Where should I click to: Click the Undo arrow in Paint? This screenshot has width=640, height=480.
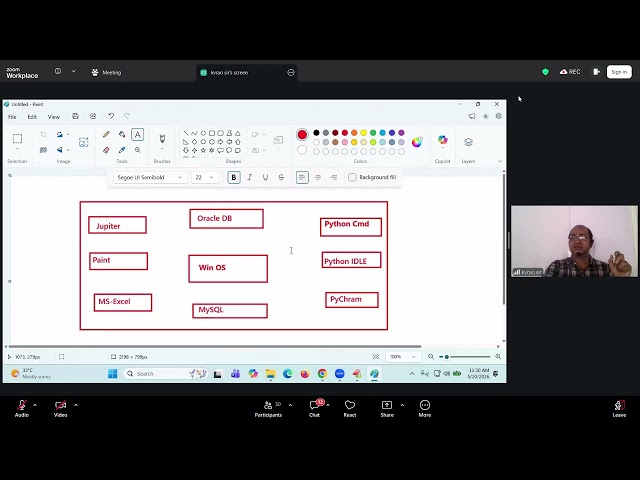pyautogui.click(x=111, y=116)
